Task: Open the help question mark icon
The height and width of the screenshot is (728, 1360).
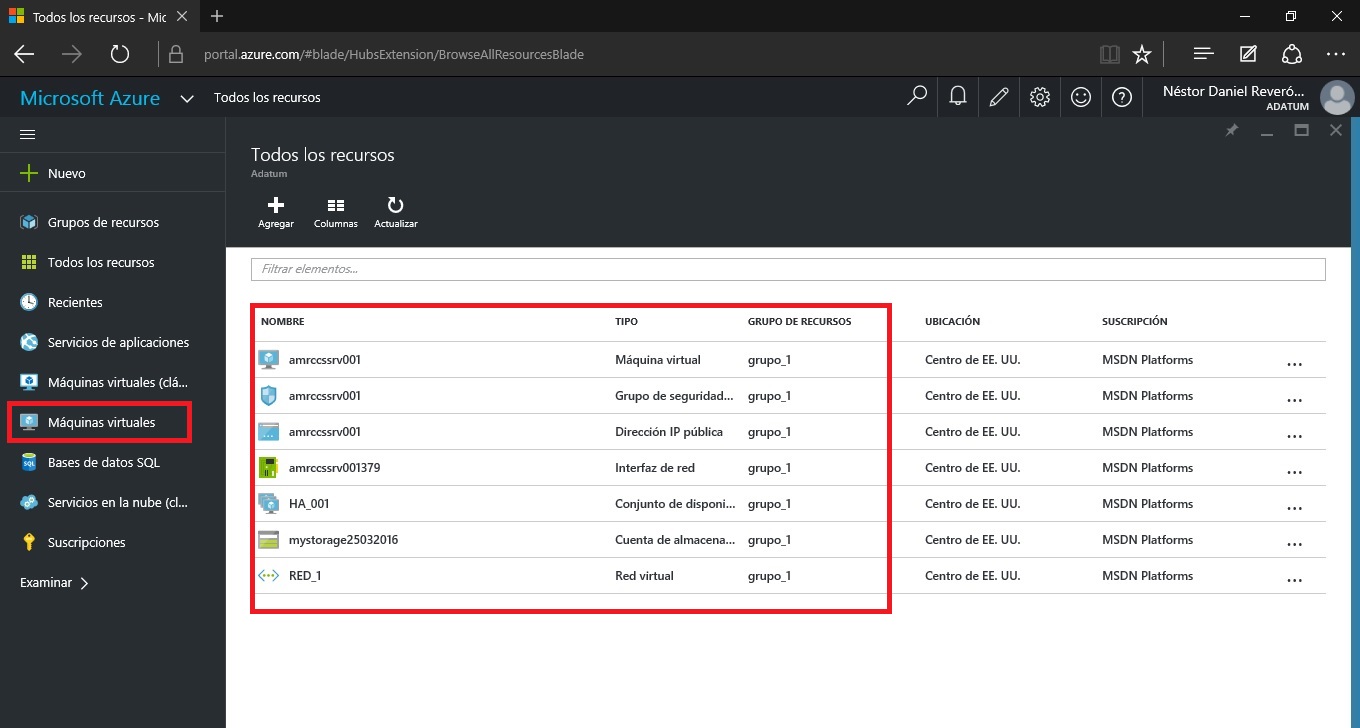Action: click(x=1122, y=97)
